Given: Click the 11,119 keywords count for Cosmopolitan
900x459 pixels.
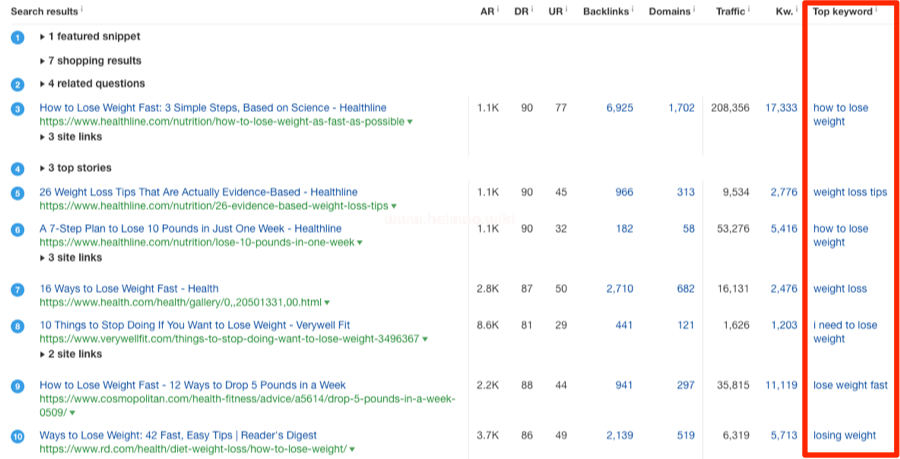Looking at the screenshot, I should pyautogui.click(x=780, y=385).
